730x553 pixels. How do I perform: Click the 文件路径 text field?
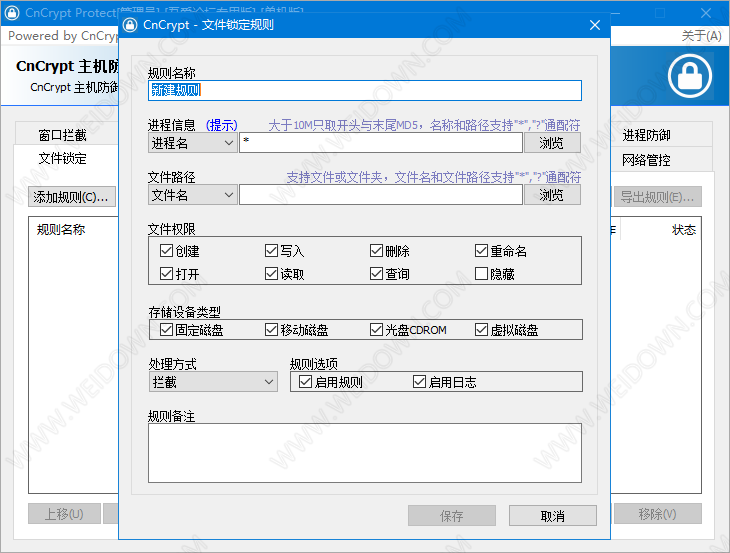(381, 195)
